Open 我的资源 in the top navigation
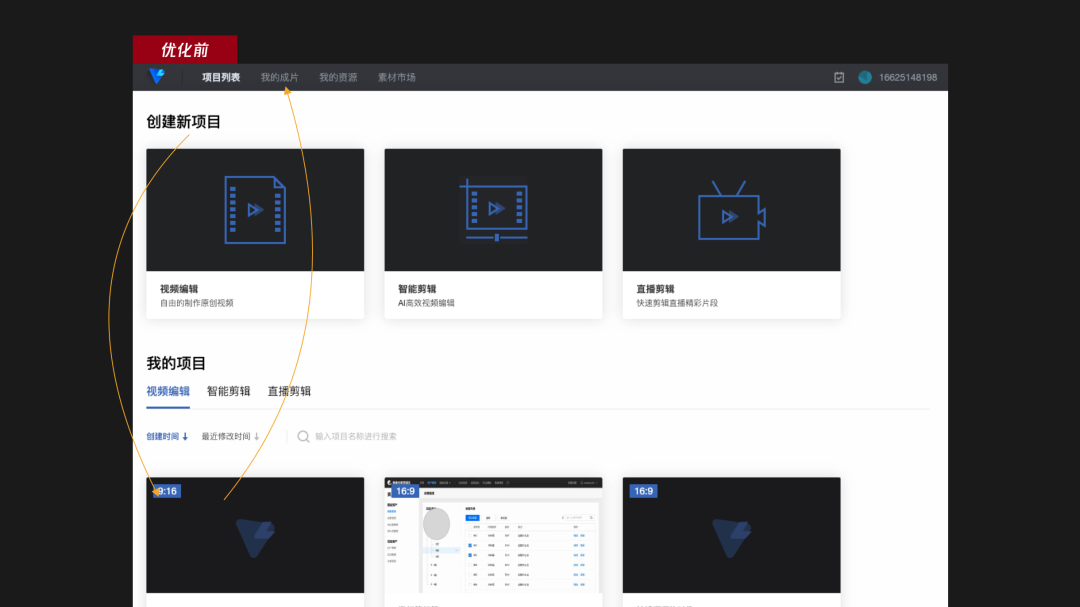Image resolution: width=1080 pixels, height=607 pixels. click(338, 77)
